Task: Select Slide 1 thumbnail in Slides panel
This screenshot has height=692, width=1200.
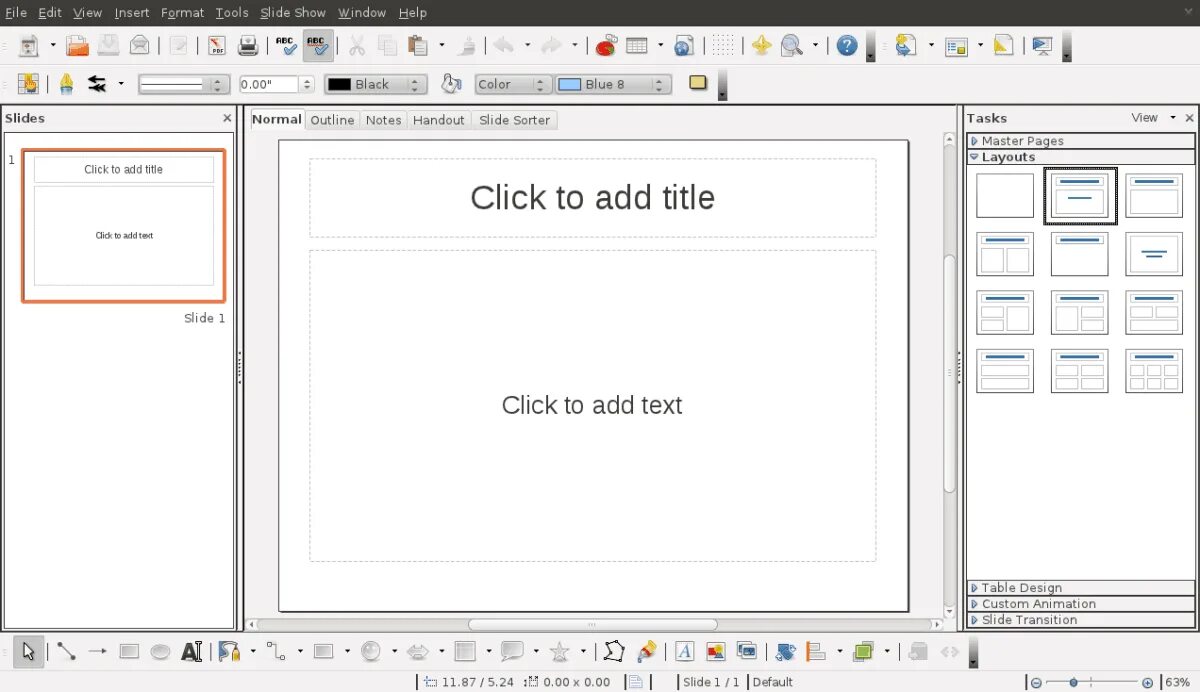Action: [124, 226]
